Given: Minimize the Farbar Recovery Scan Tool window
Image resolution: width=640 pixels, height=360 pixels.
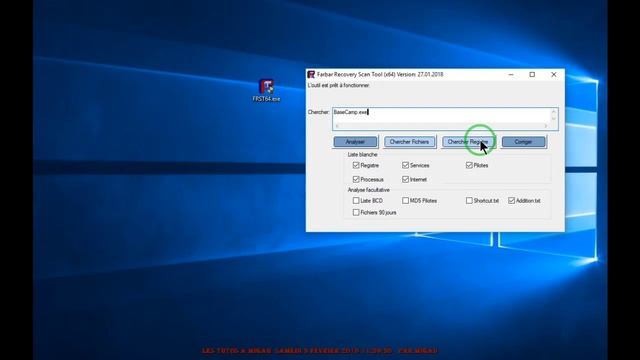Looking at the screenshot, I should [x=511, y=74].
